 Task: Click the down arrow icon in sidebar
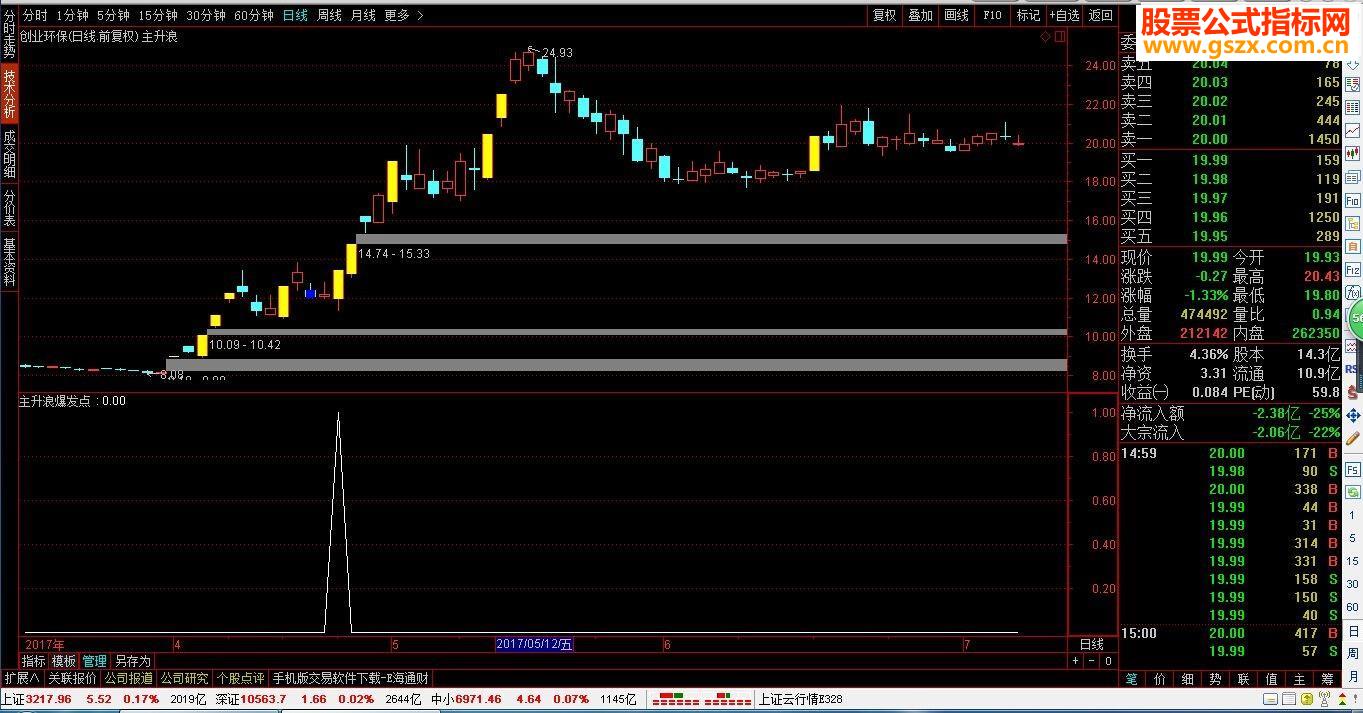[1352, 65]
